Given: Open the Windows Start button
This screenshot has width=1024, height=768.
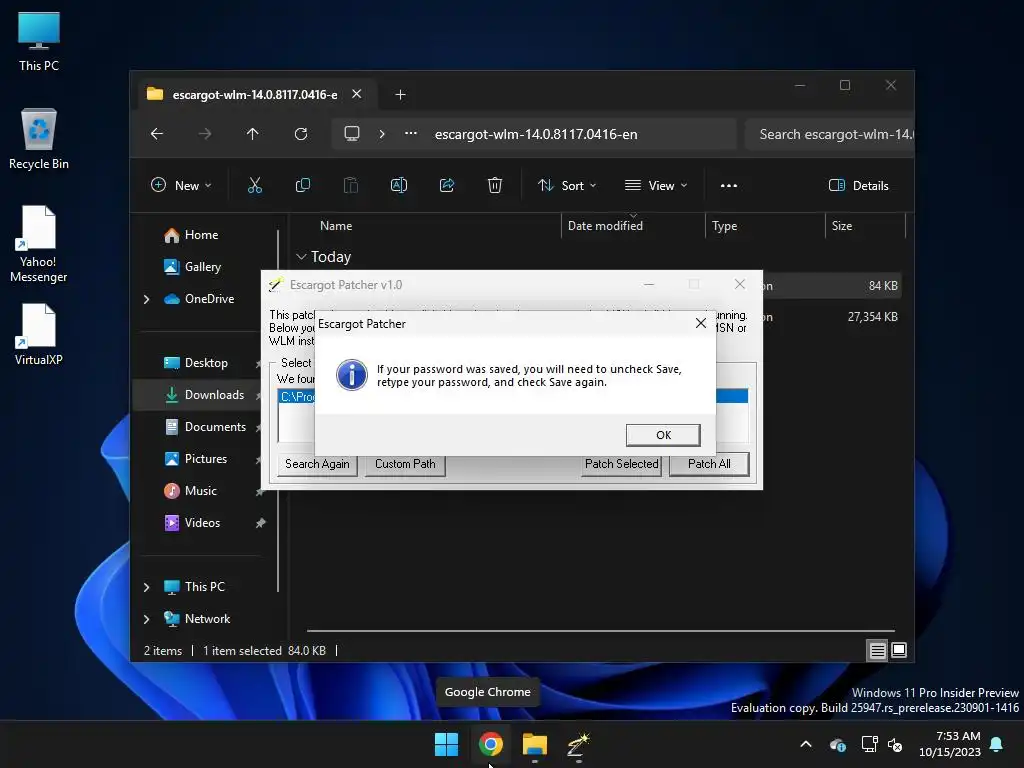Looking at the screenshot, I should point(447,744).
